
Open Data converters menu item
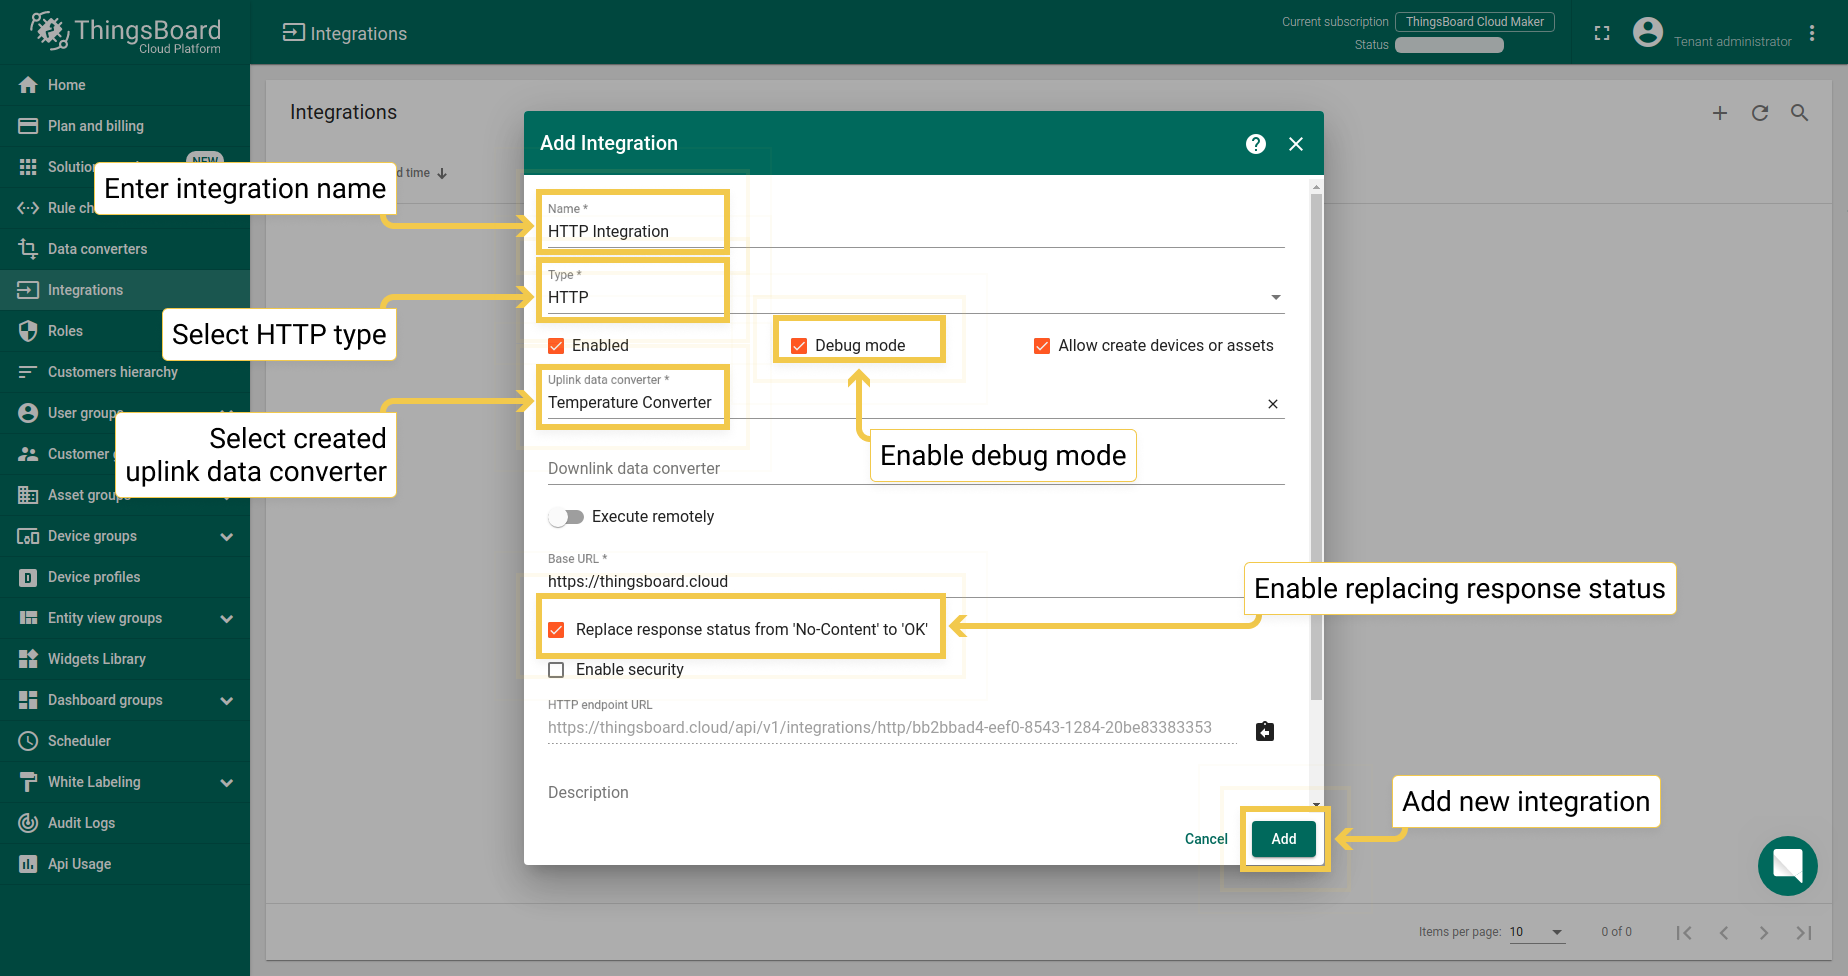click(125, 249)
